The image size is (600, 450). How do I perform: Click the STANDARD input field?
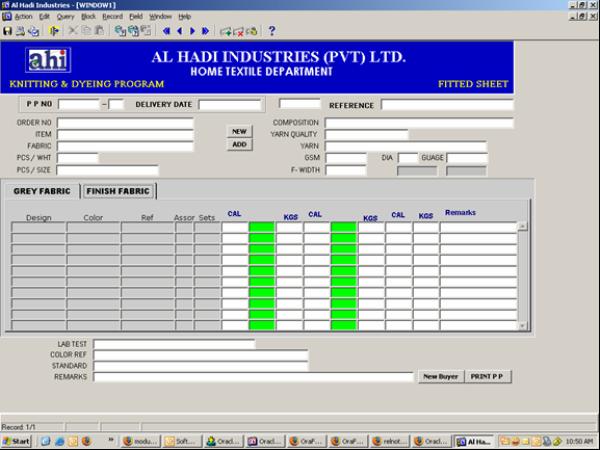(201, 366)
